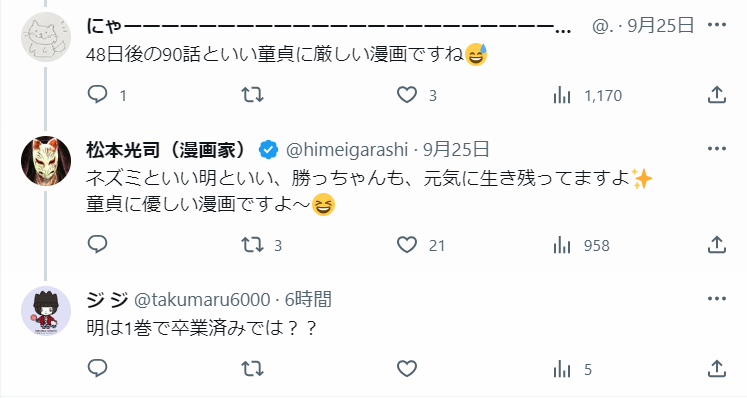Reply to ジジ's tweet
The width and height of the screenshot is (747, 398).
point(98,368)
